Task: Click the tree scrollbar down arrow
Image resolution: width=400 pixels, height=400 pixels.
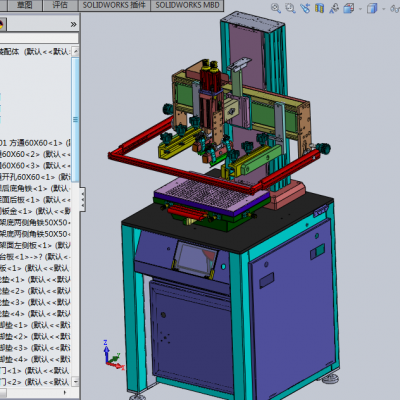Action: click(x=76, y=382)
